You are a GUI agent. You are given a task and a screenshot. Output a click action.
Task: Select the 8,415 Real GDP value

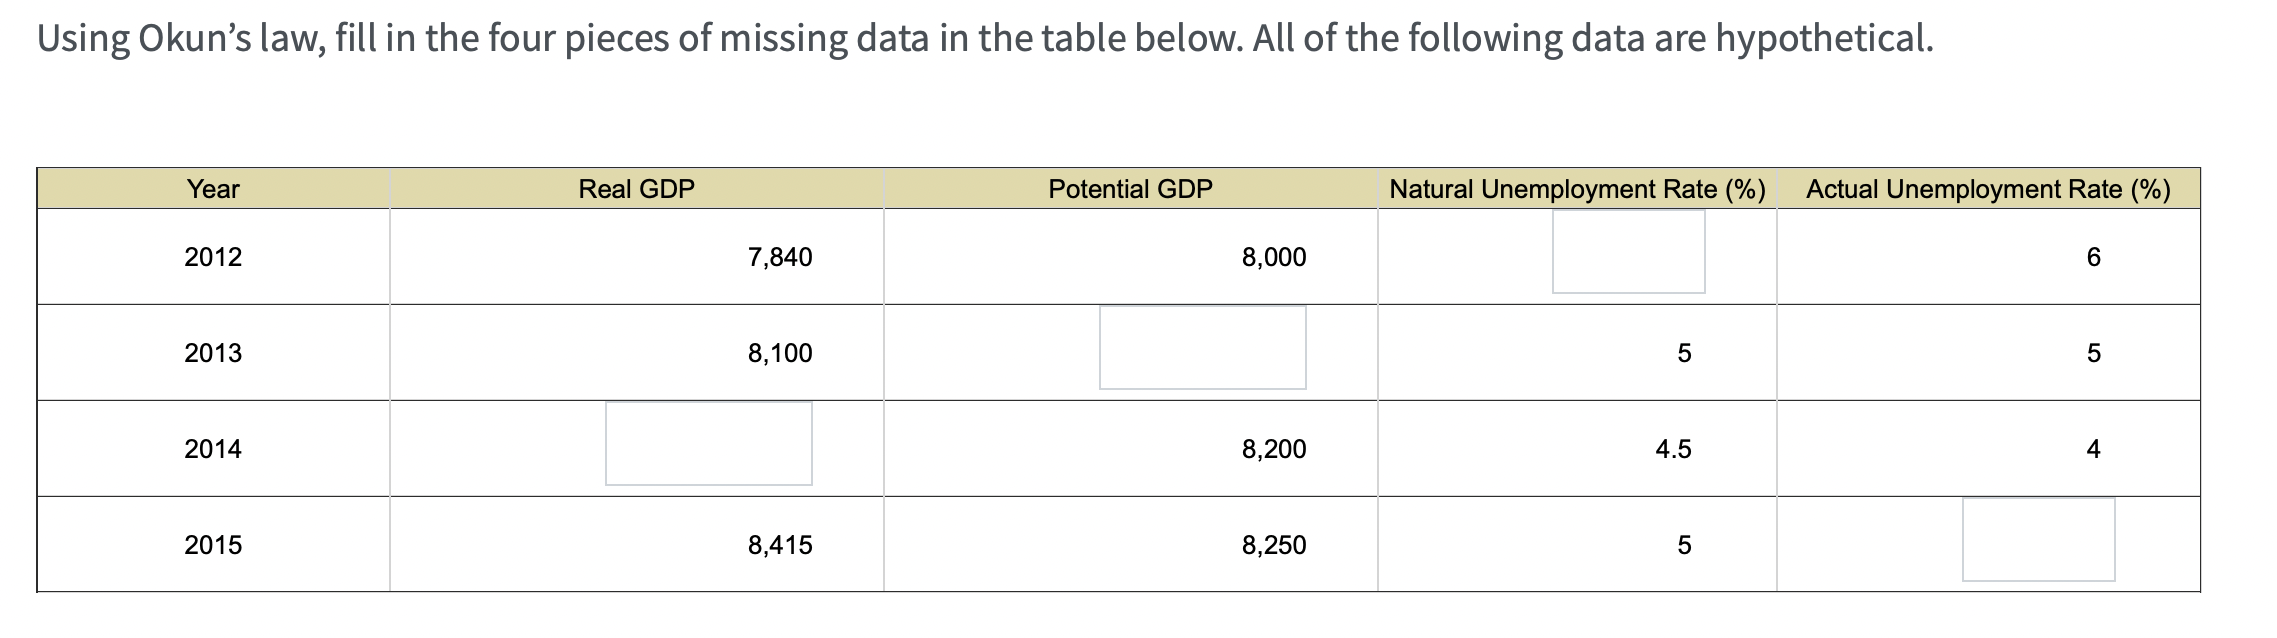[x=780, y=545]
